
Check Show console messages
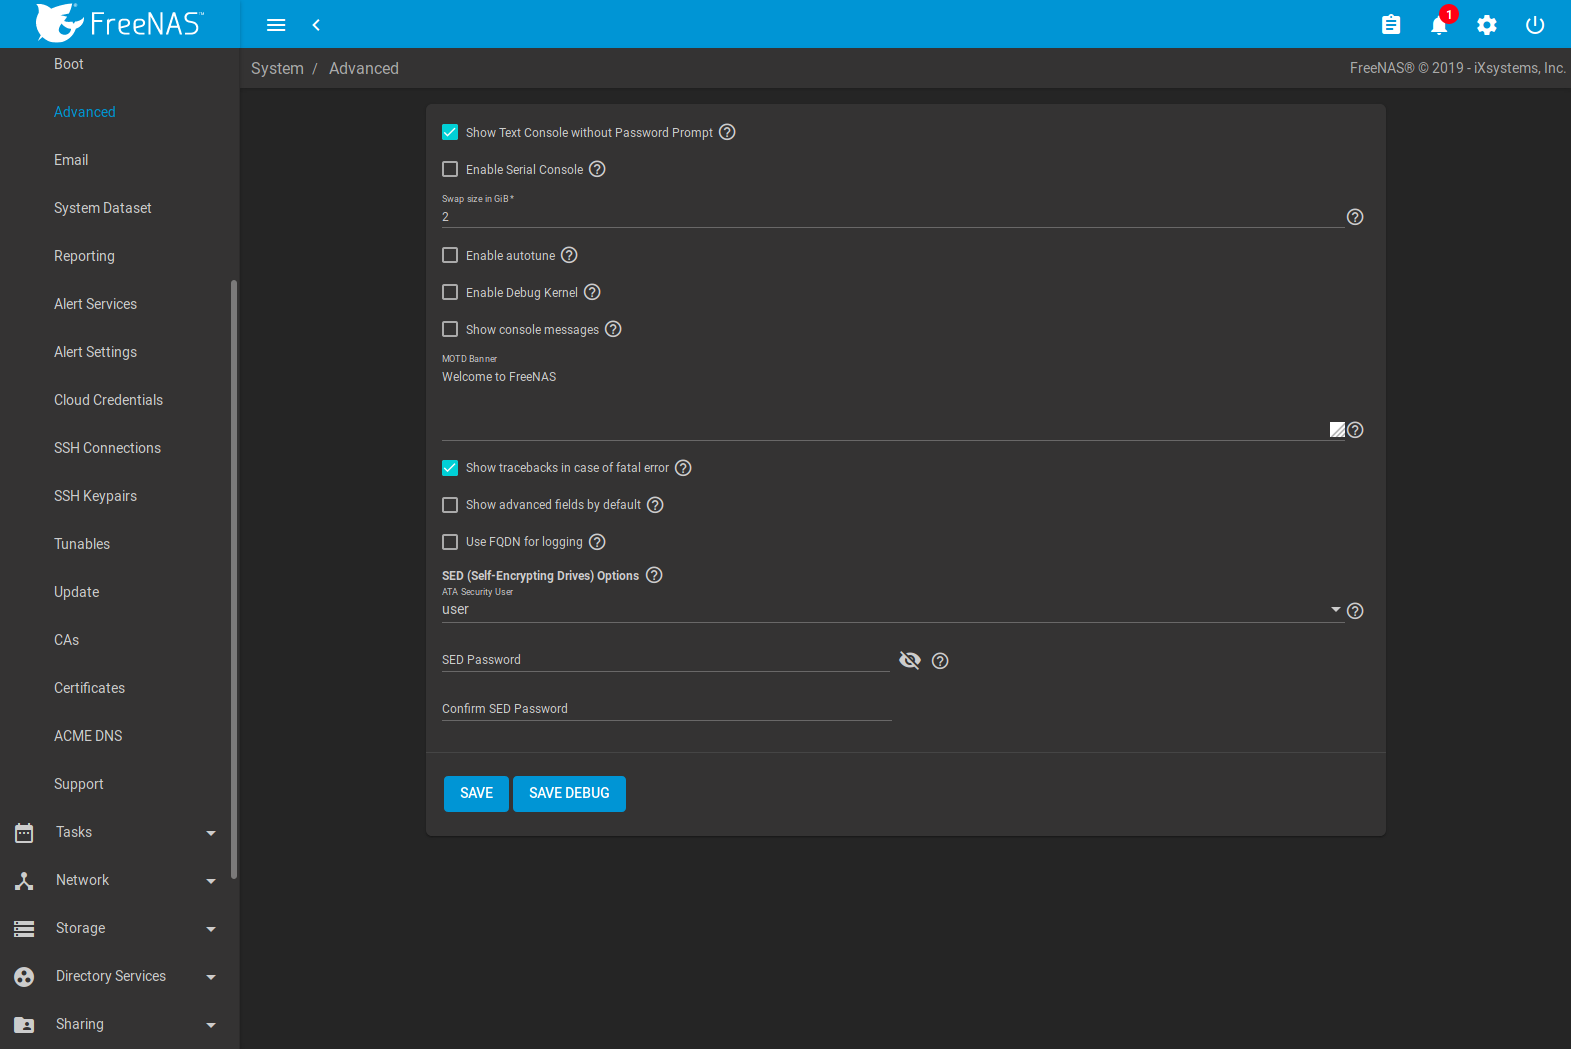tap(450, 329)
